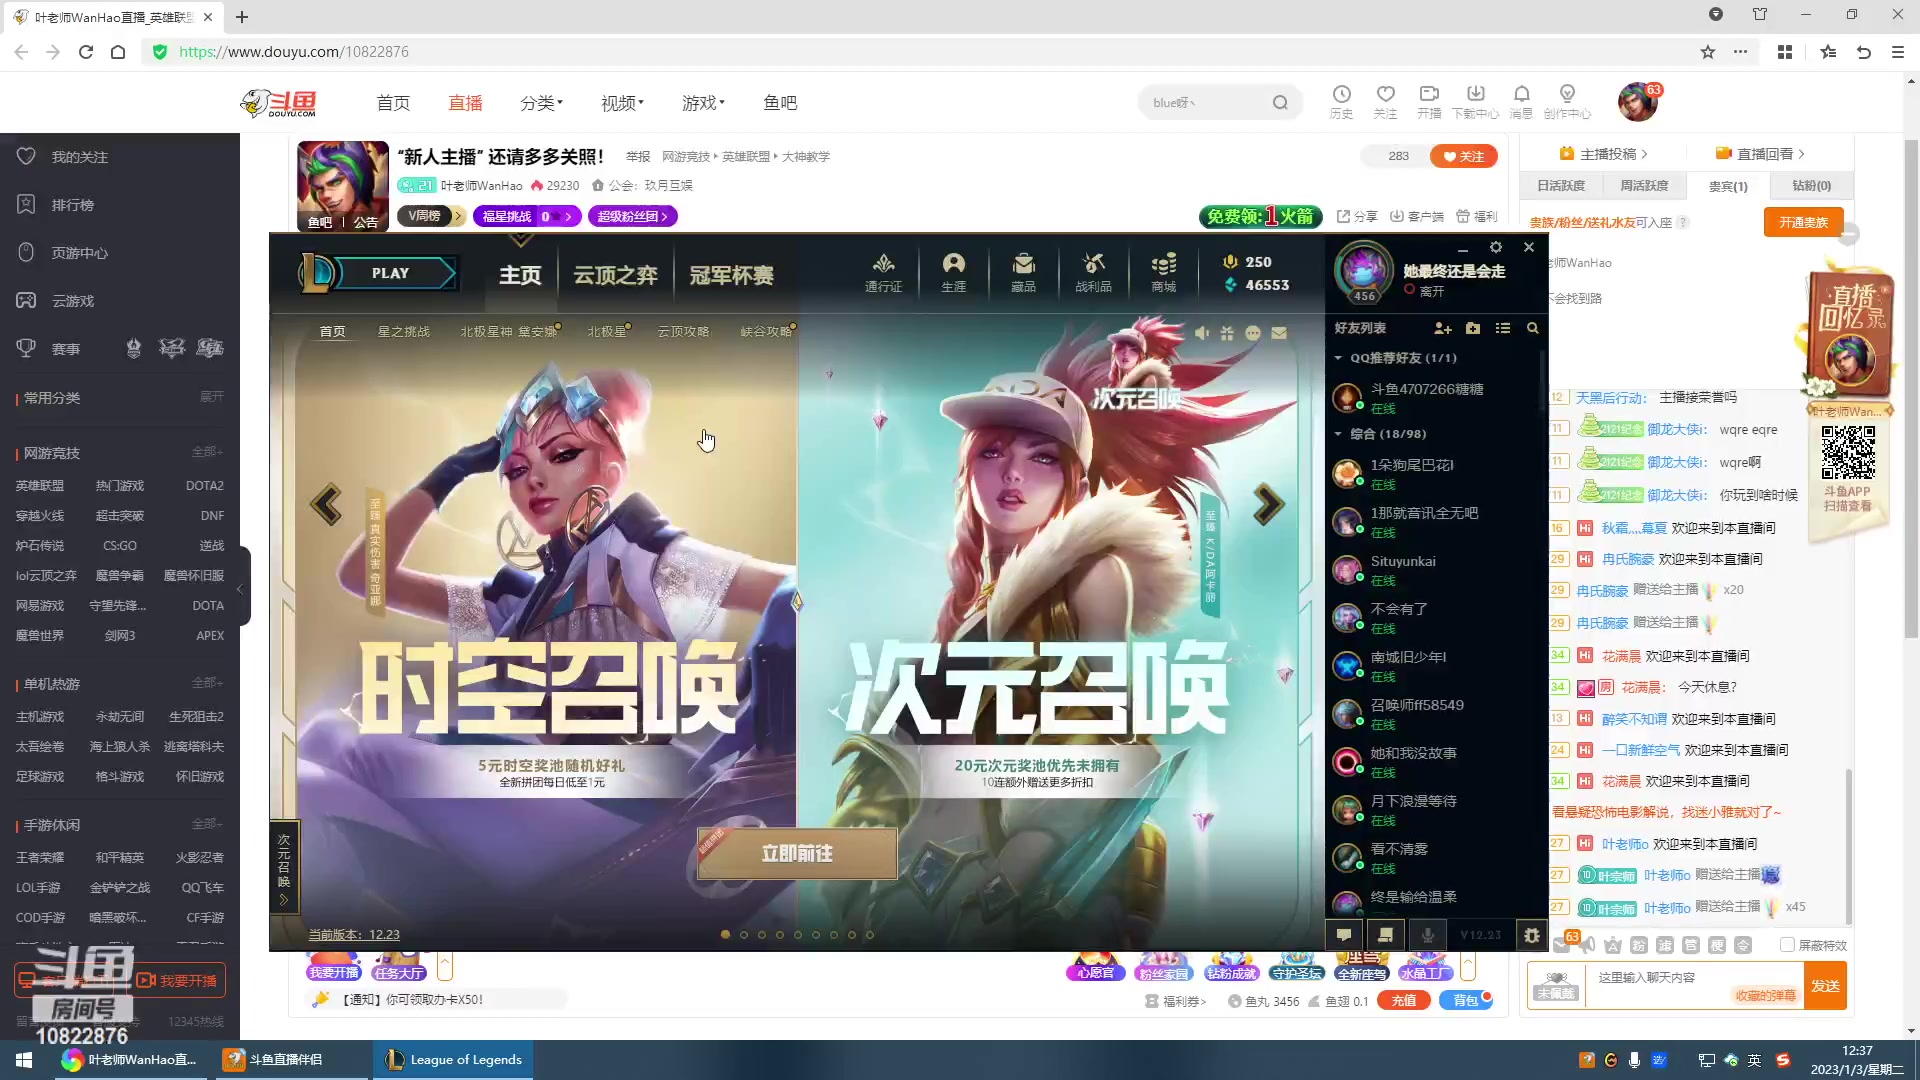Image resolution: width=1920 pixels, height=1080 pixels.
Task: Go to previous banner slide arrow
Action: (326, 504)
